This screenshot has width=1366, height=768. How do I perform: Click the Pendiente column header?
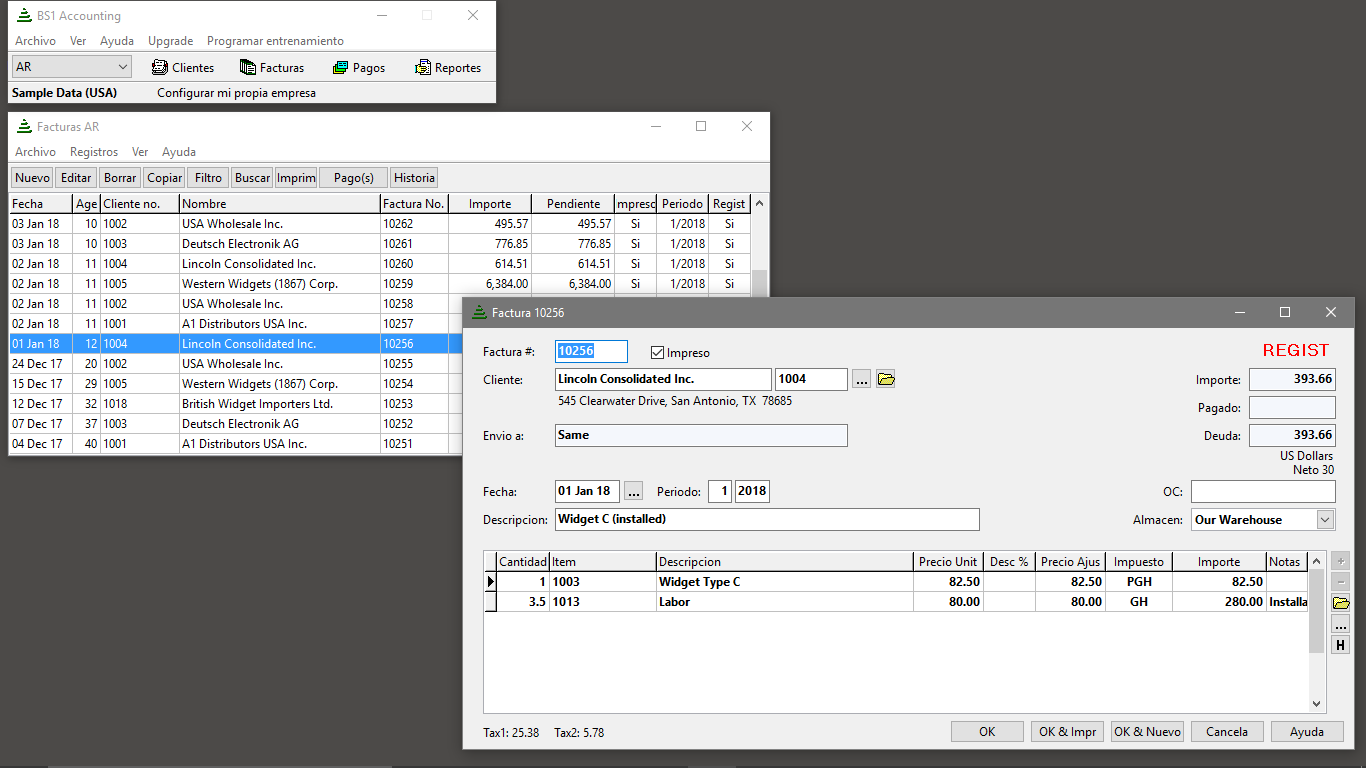coord(573,204)
